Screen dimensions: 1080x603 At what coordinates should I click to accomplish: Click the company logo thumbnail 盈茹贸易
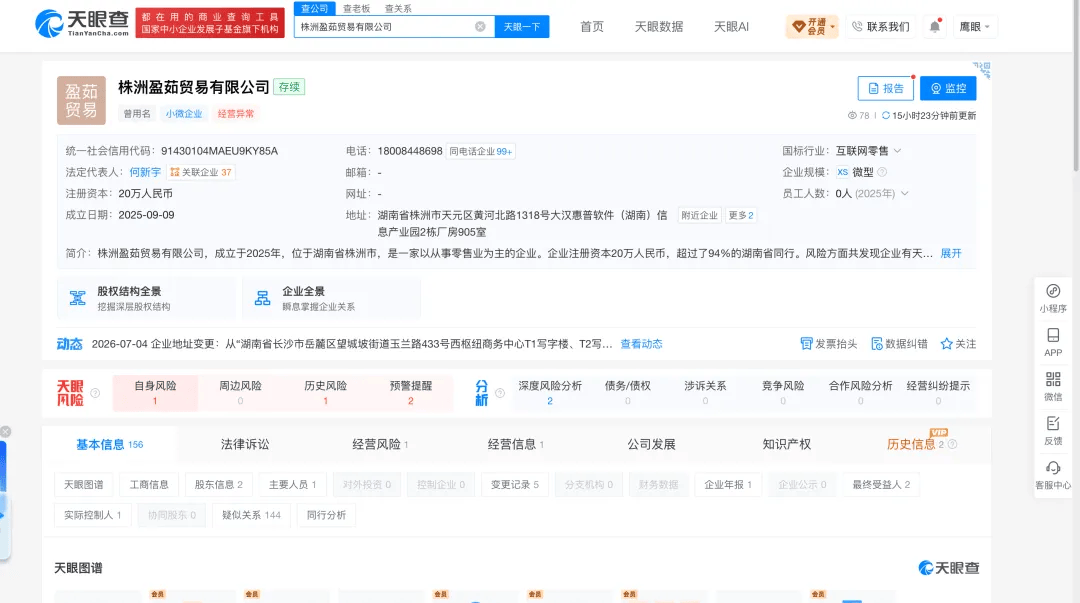point(81,101)
